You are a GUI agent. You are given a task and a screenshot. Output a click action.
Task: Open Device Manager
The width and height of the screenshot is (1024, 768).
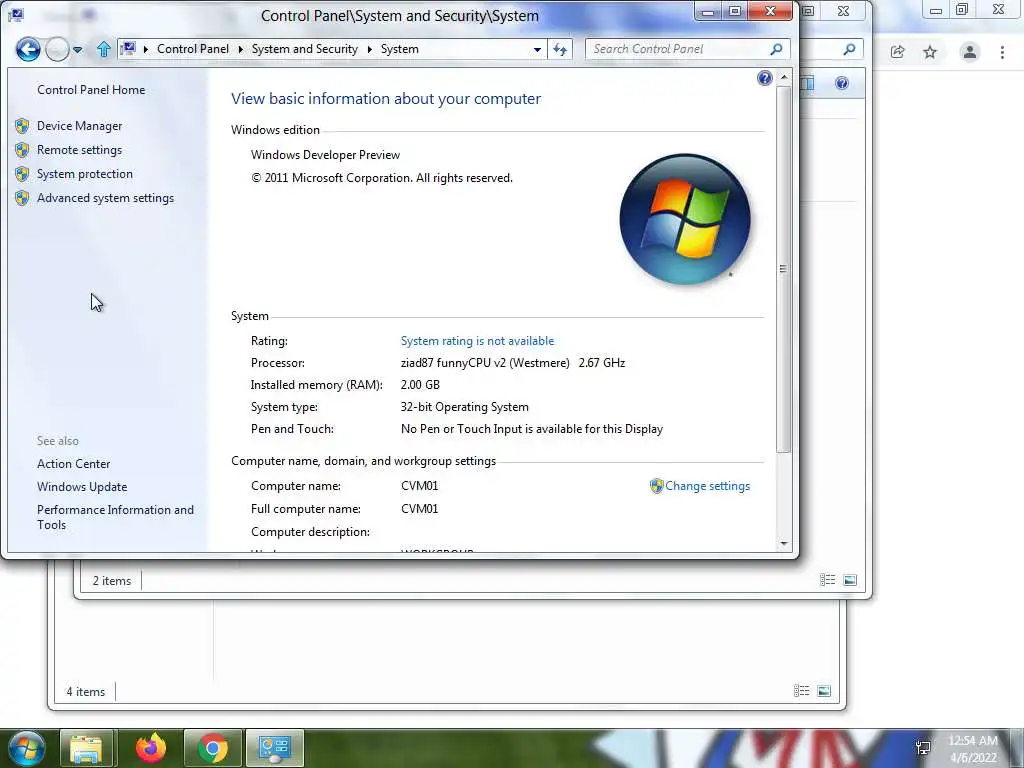[79, 125]
